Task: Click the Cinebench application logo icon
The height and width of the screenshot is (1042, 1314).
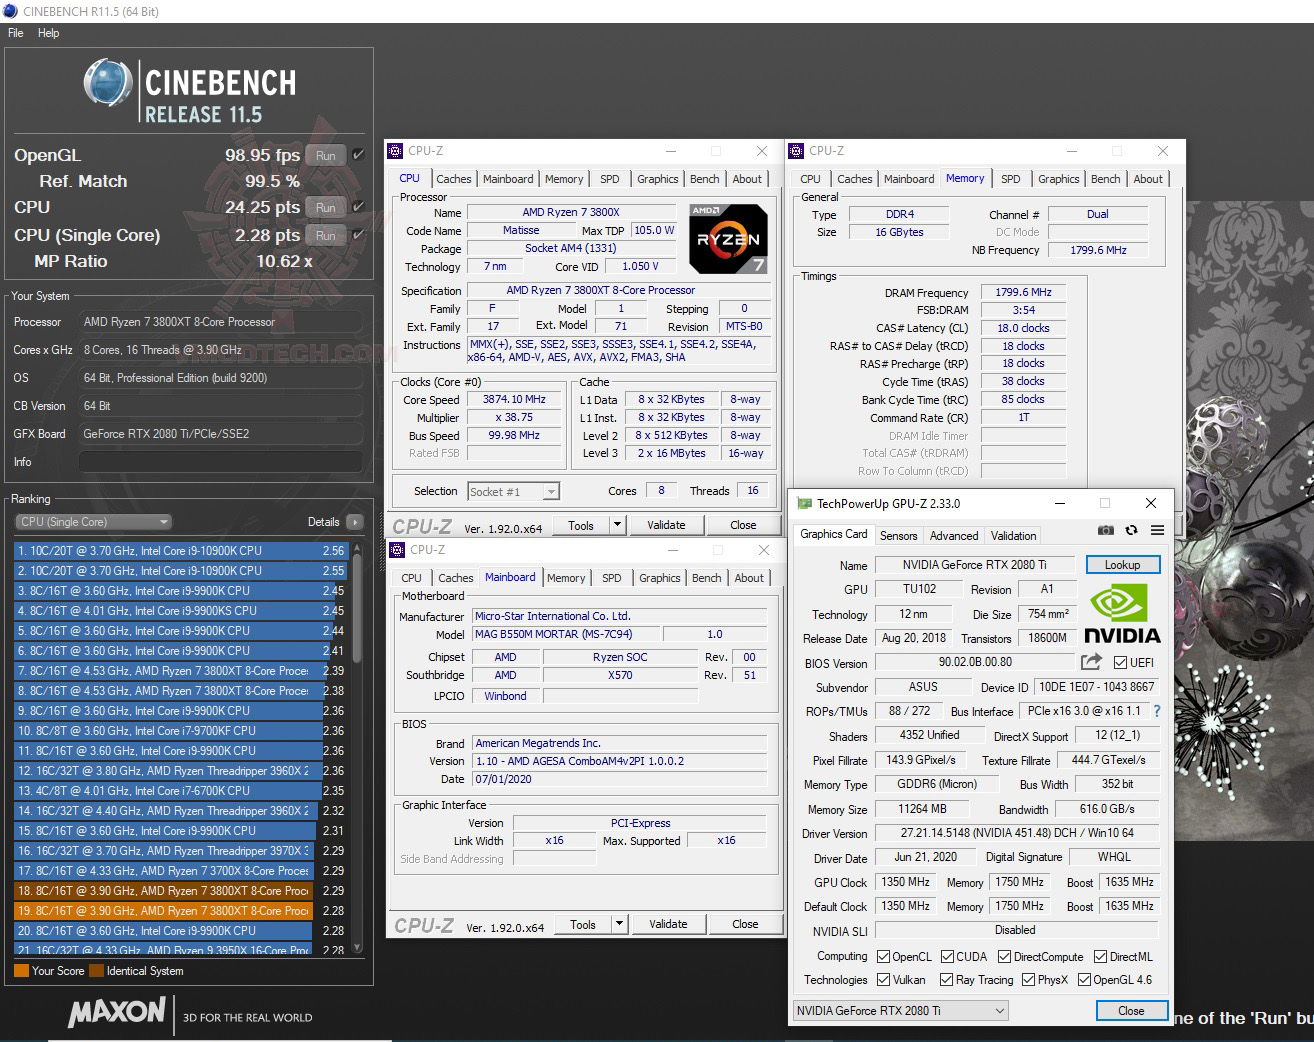Action: (109, 83)
